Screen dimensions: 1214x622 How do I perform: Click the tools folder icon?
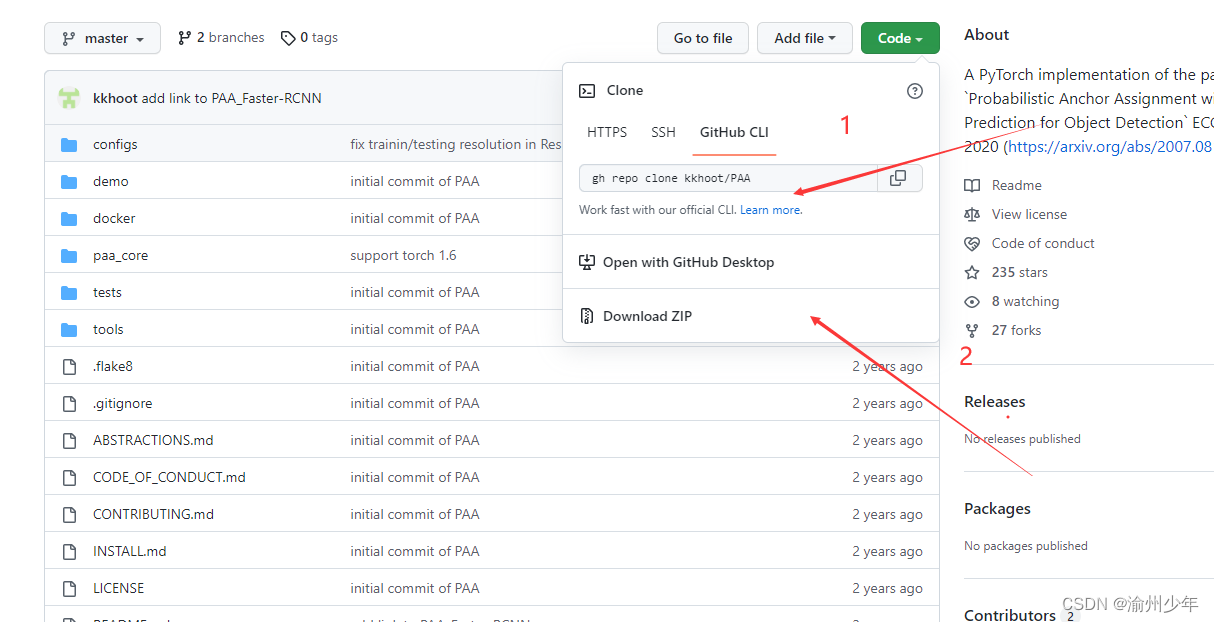tap(69, 330)
